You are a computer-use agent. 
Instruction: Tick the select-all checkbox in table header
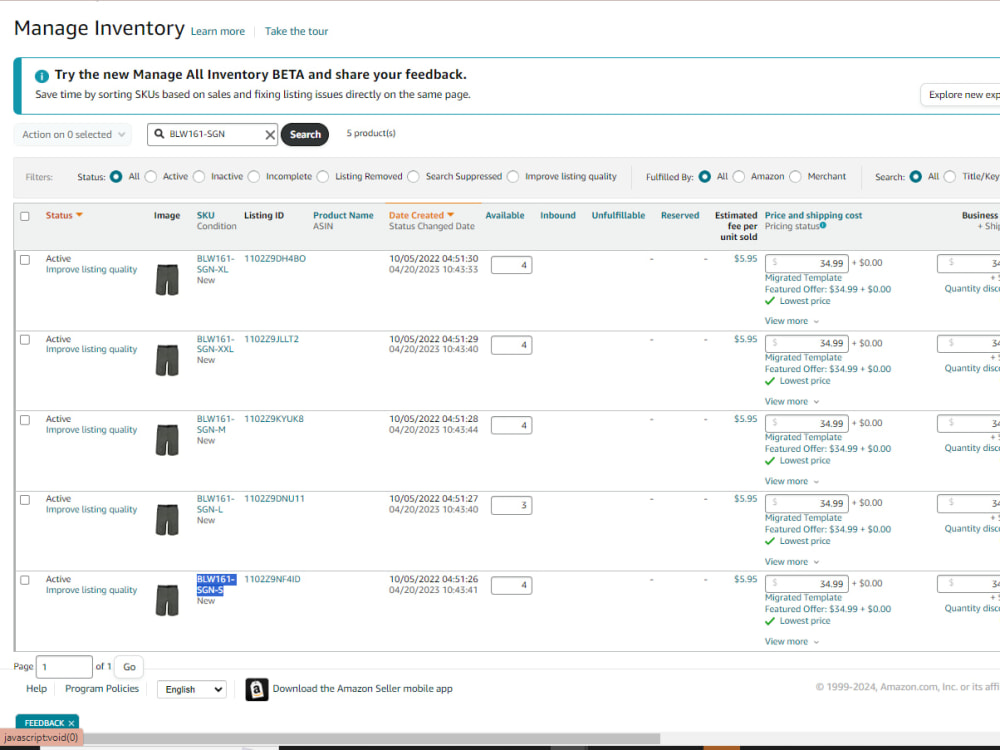tap(25, 216)
